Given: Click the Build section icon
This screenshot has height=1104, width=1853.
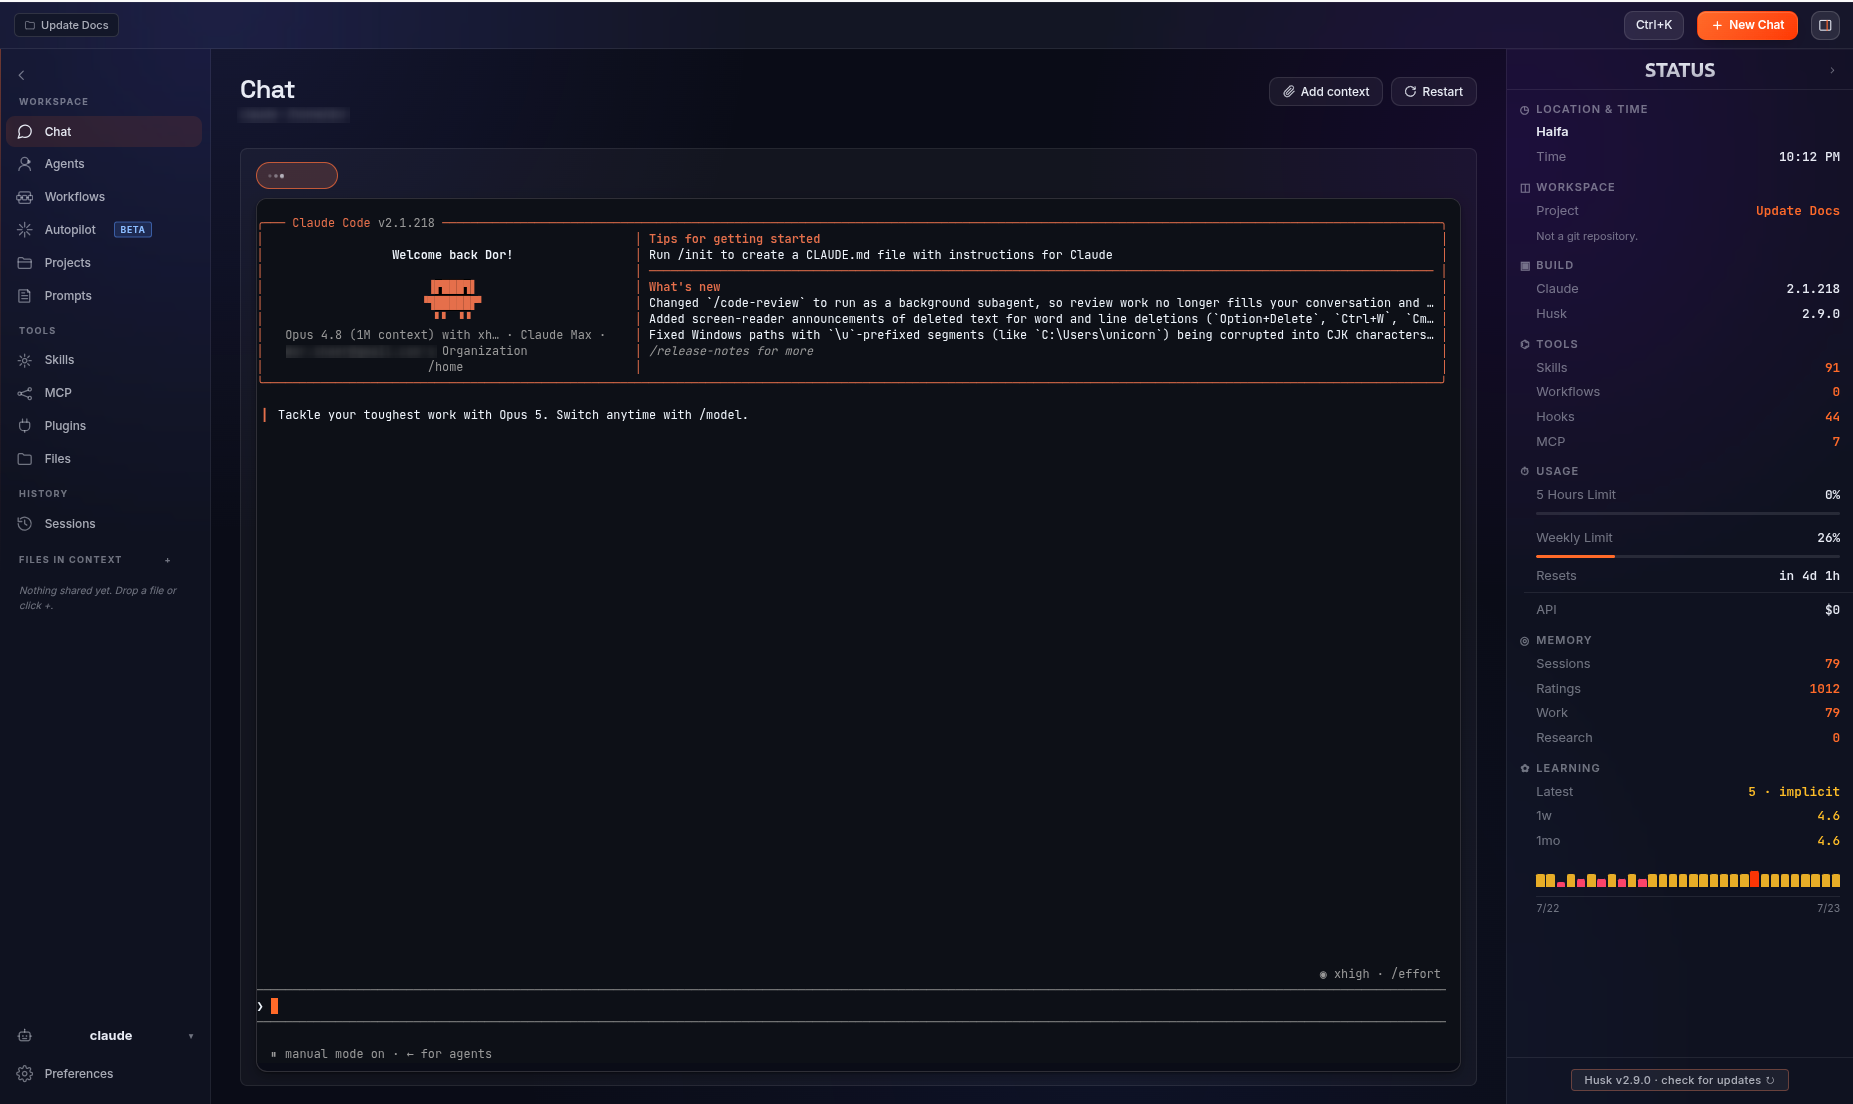Looking at the screenshot, I should pyautogui.click(x=1525, y=266).
